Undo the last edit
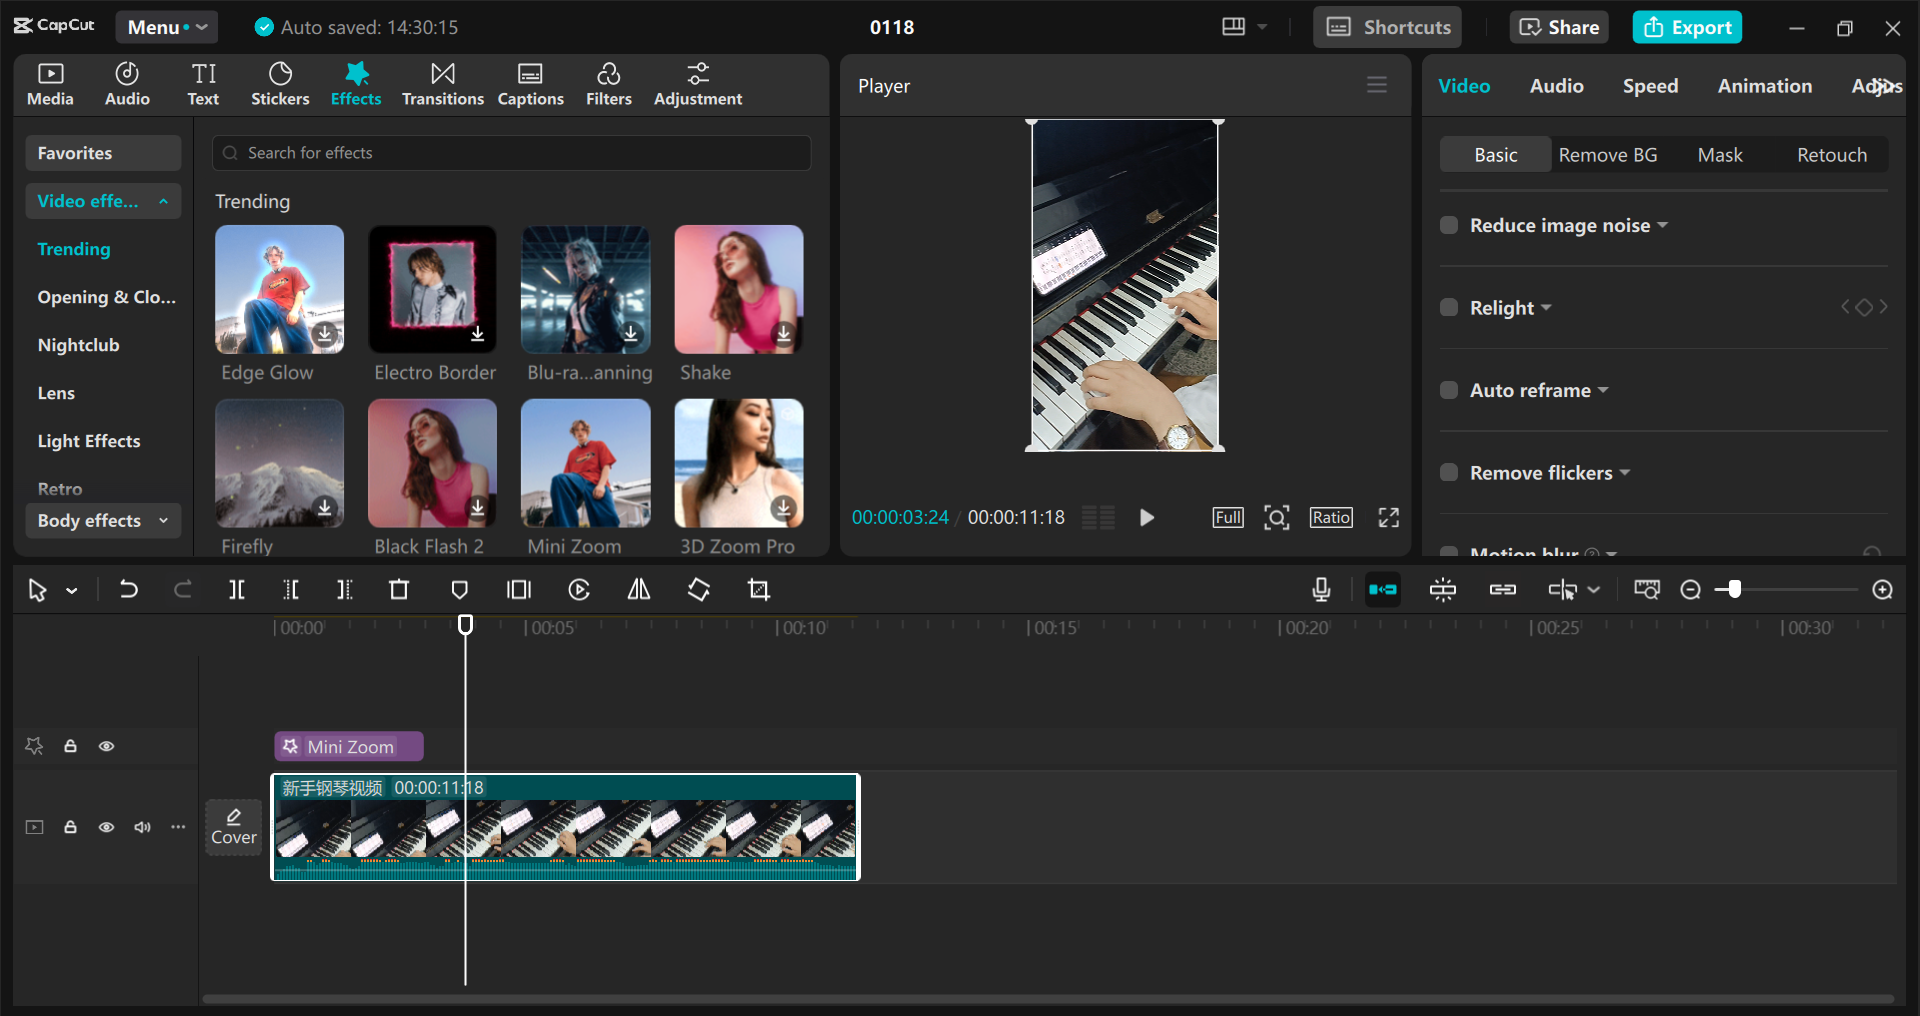1920x1016 pixels. click(129, 590)
